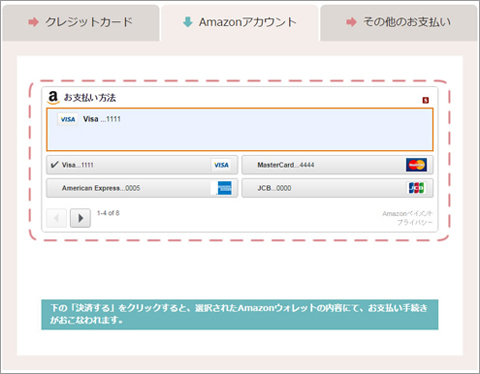Pick the American Express...0005 card

142,188
